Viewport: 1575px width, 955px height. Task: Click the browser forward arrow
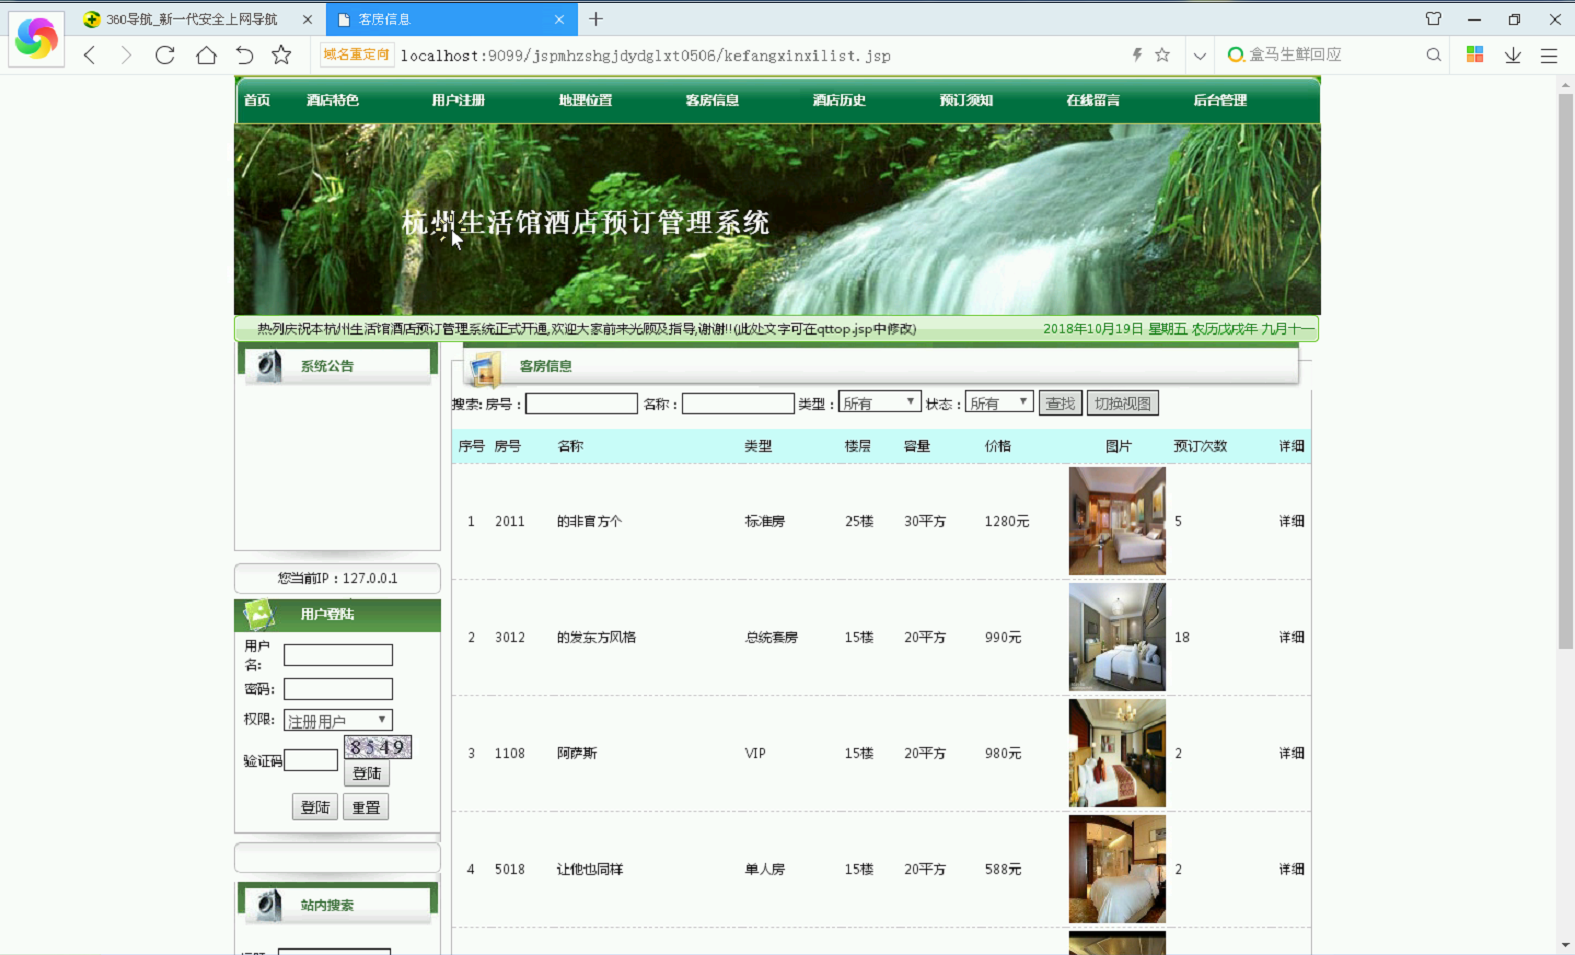coord(126,55)
